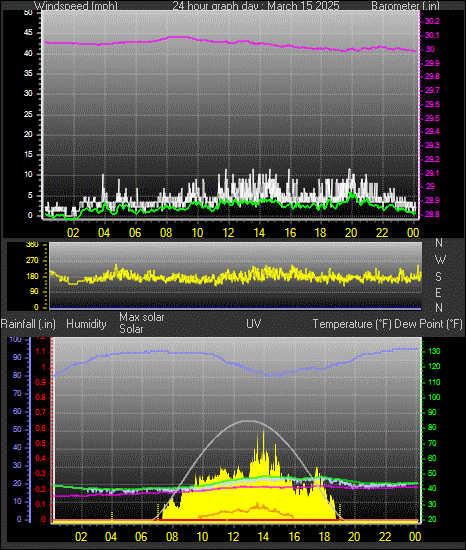Viewport: 466px width, 550px height.
Task: Click barometer axis value 29.7
Action: coord(432,90)
